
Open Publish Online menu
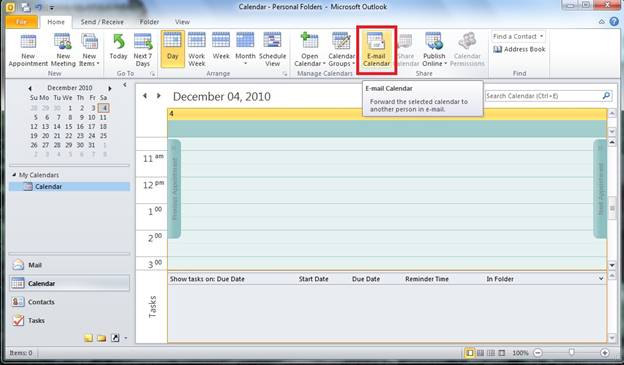coord(434,50)
